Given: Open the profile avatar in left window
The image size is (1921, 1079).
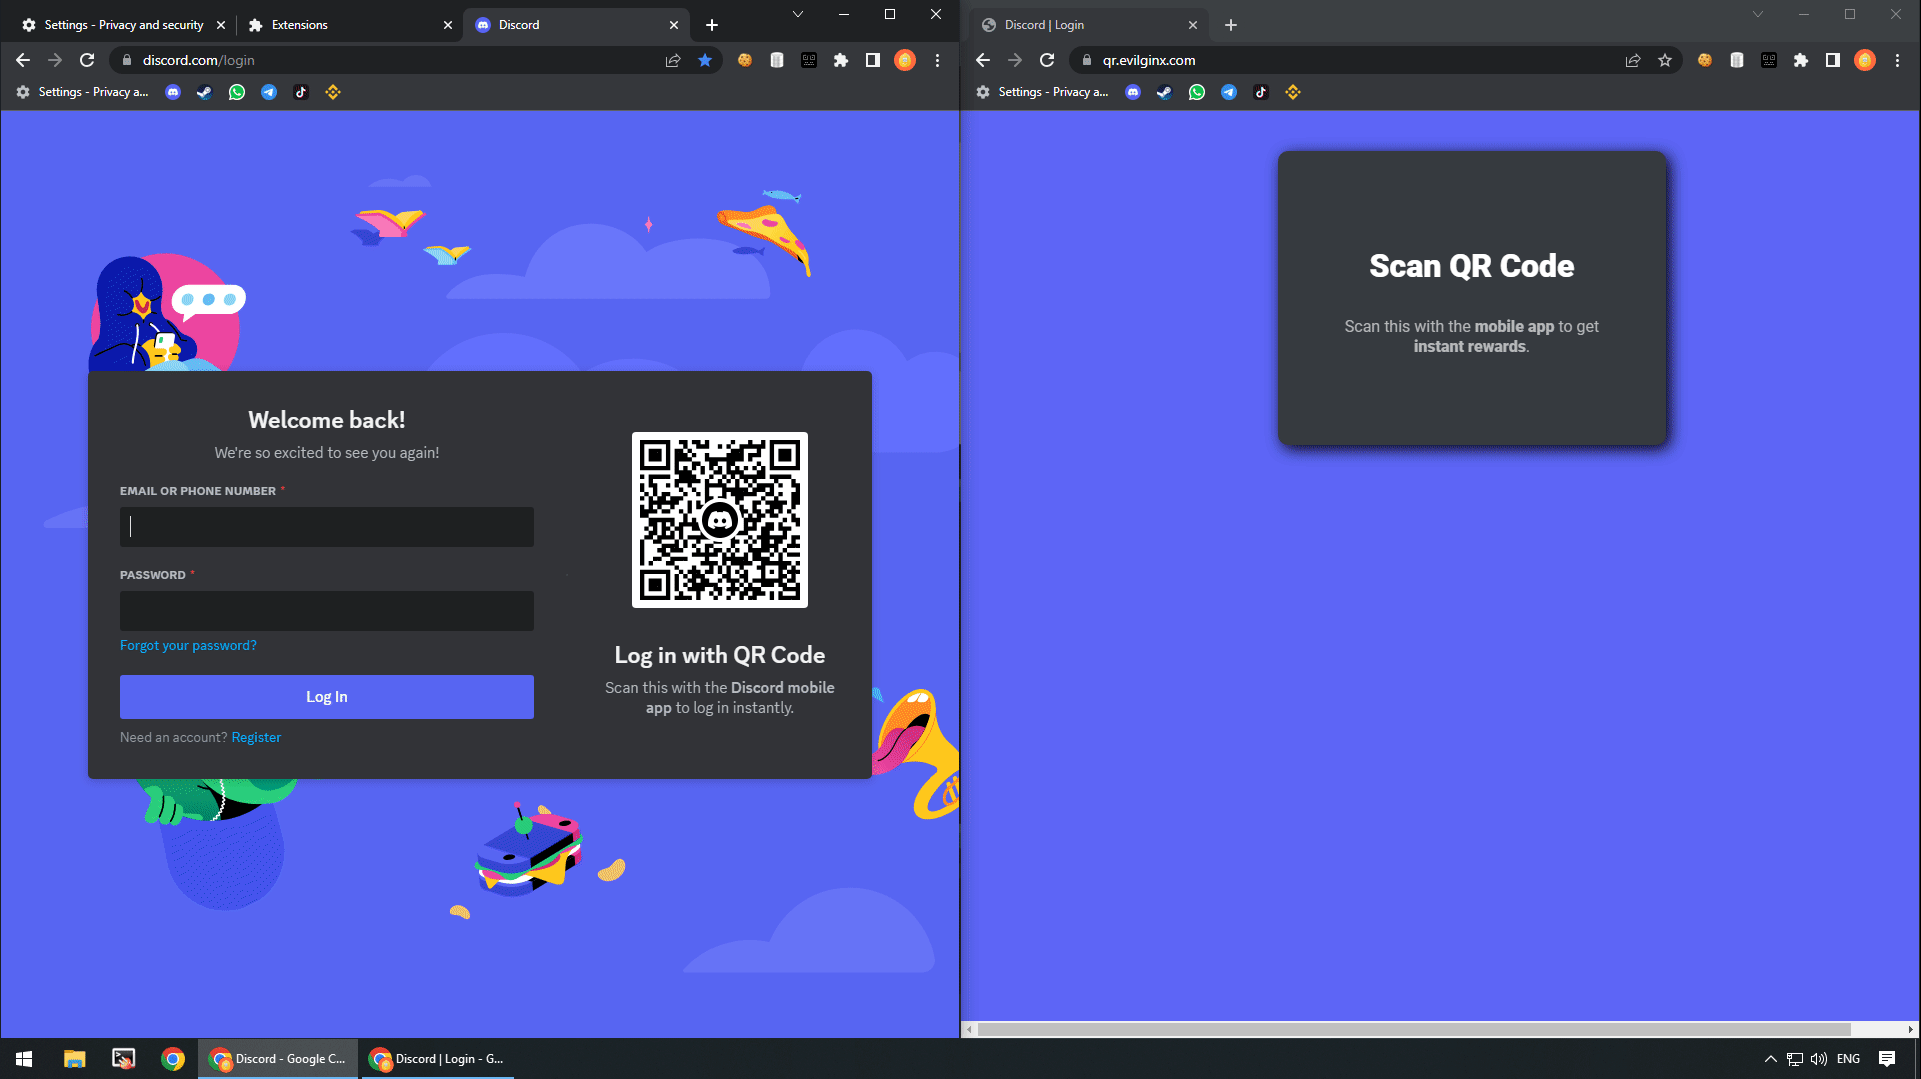Looking at the screenshot, I should 905,61.
